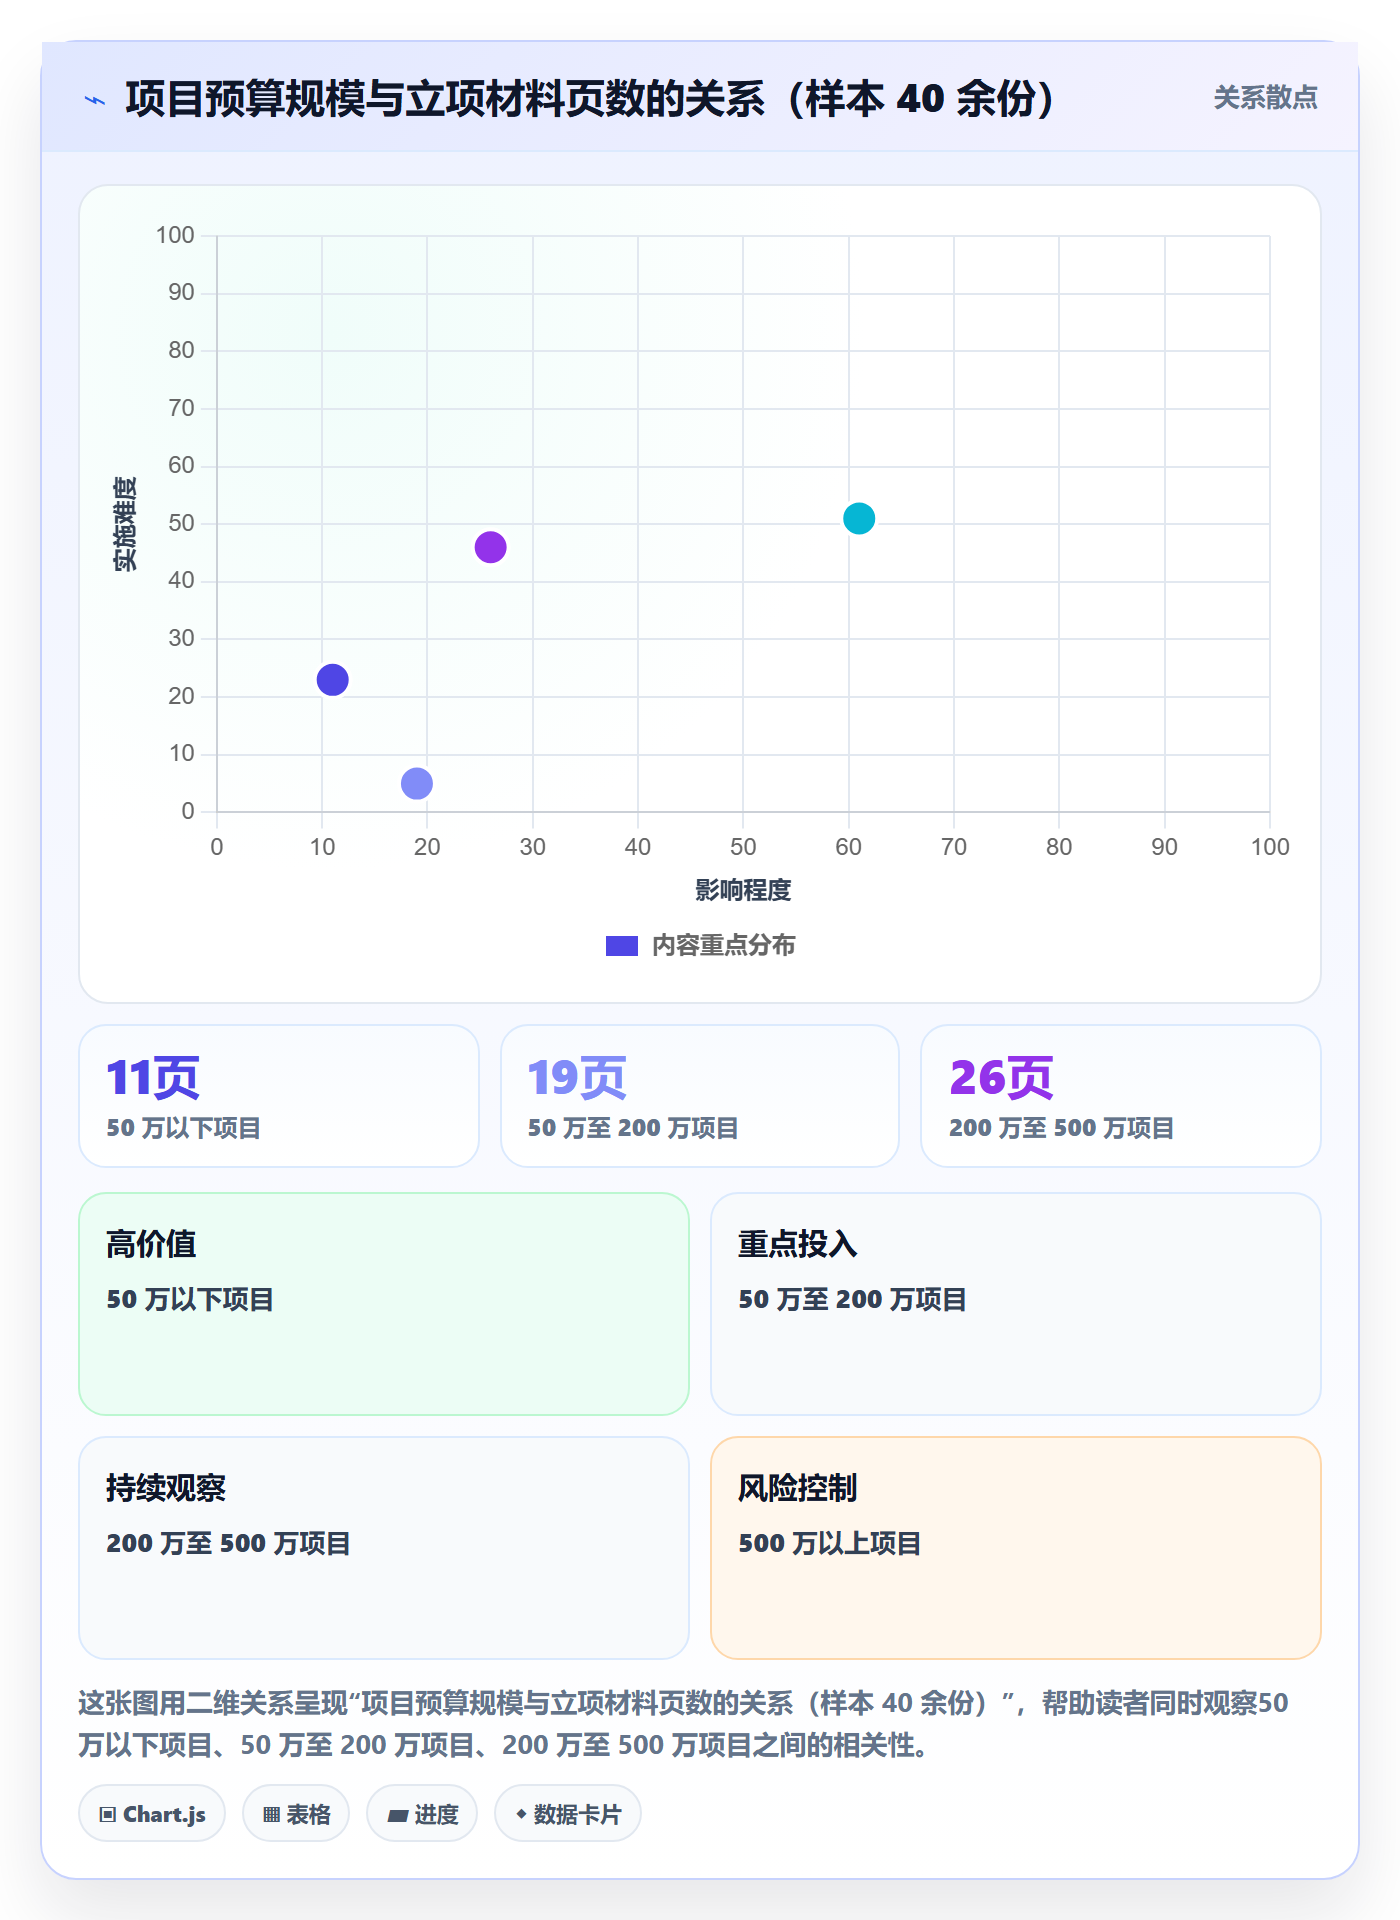Select the 重点投入 quadrant card

(1016, 1304)
